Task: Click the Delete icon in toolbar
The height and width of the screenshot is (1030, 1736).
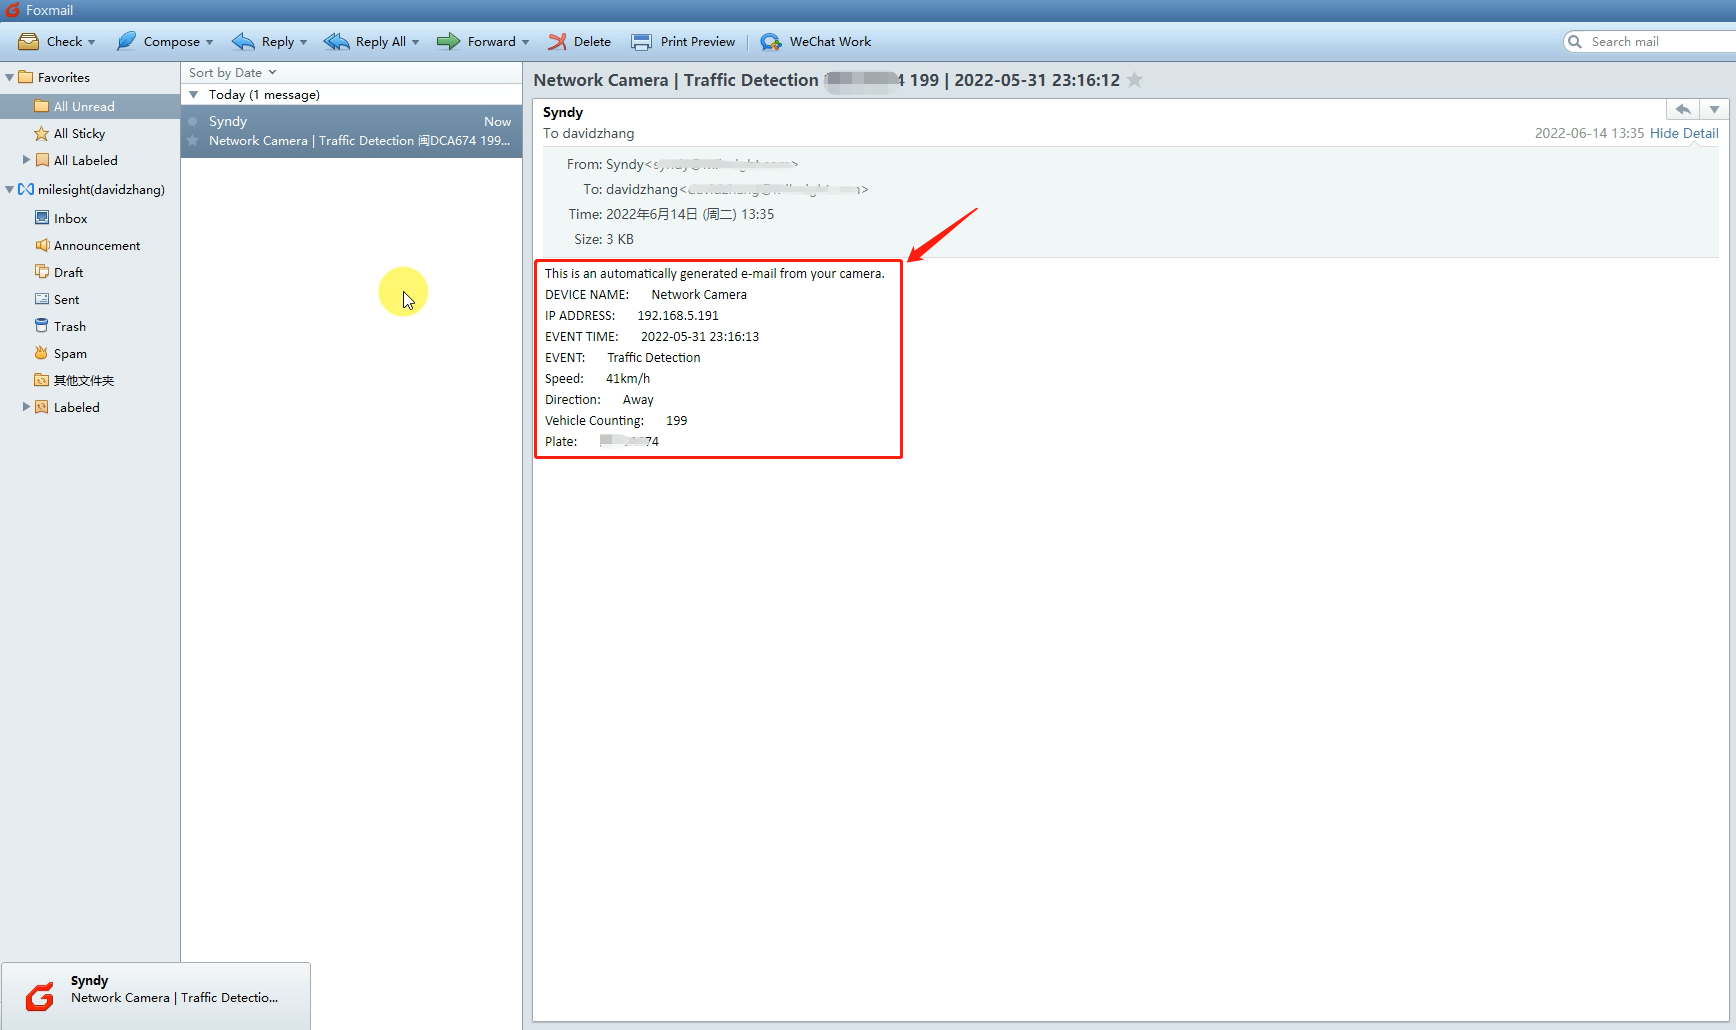Action: point(557,42)
